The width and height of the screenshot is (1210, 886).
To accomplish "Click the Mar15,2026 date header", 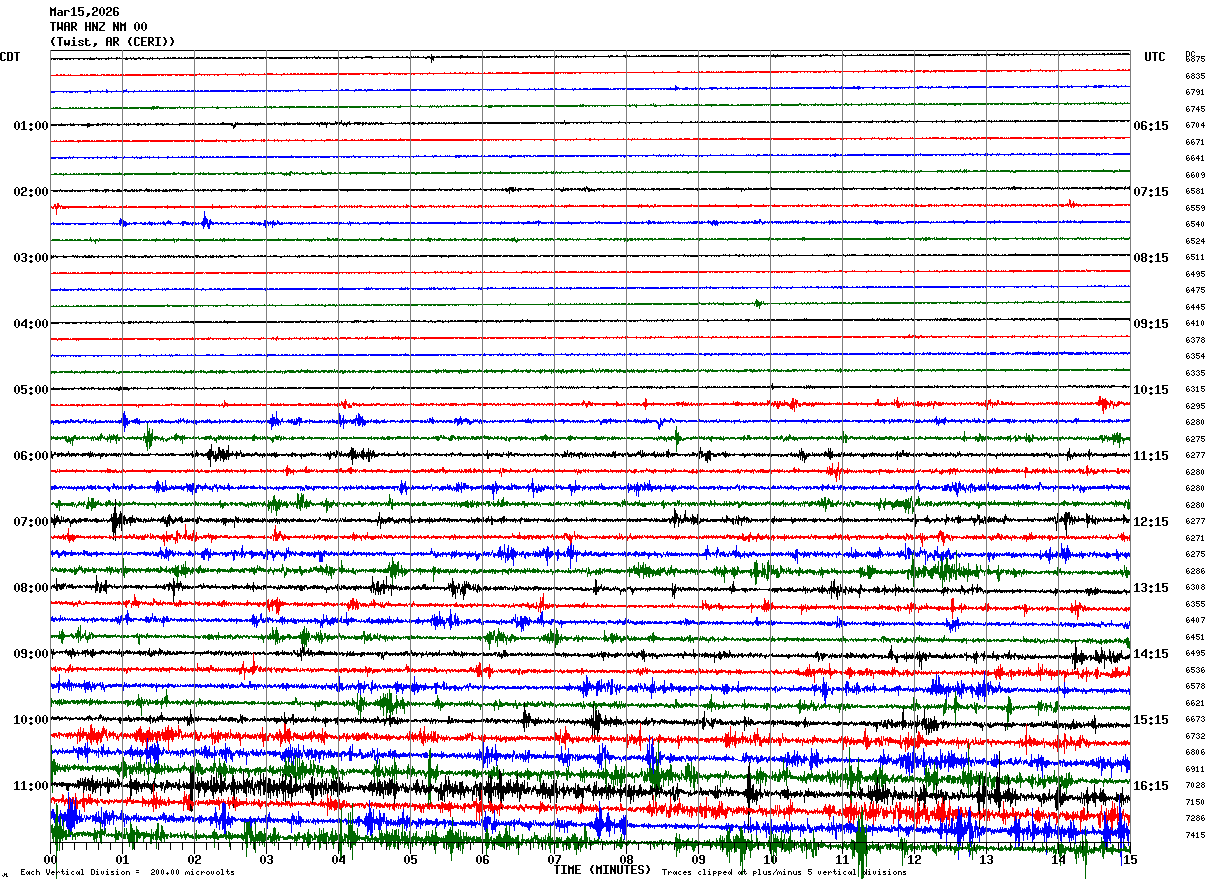I will point(84,12).
